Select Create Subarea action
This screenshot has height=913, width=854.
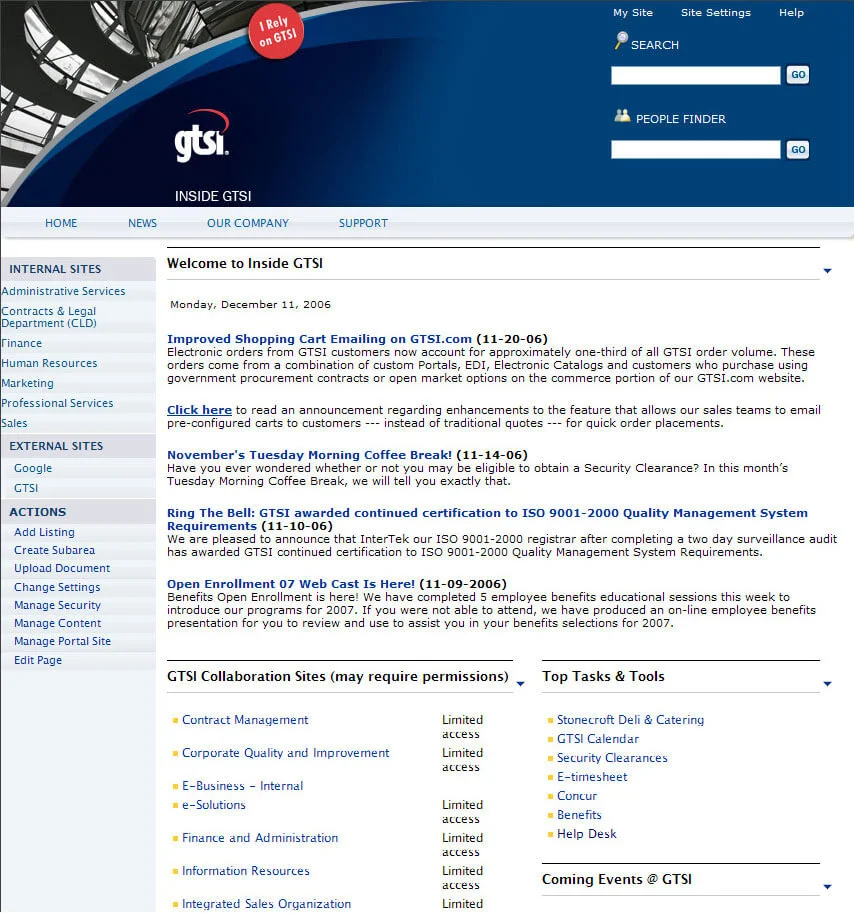coord(54,550)
